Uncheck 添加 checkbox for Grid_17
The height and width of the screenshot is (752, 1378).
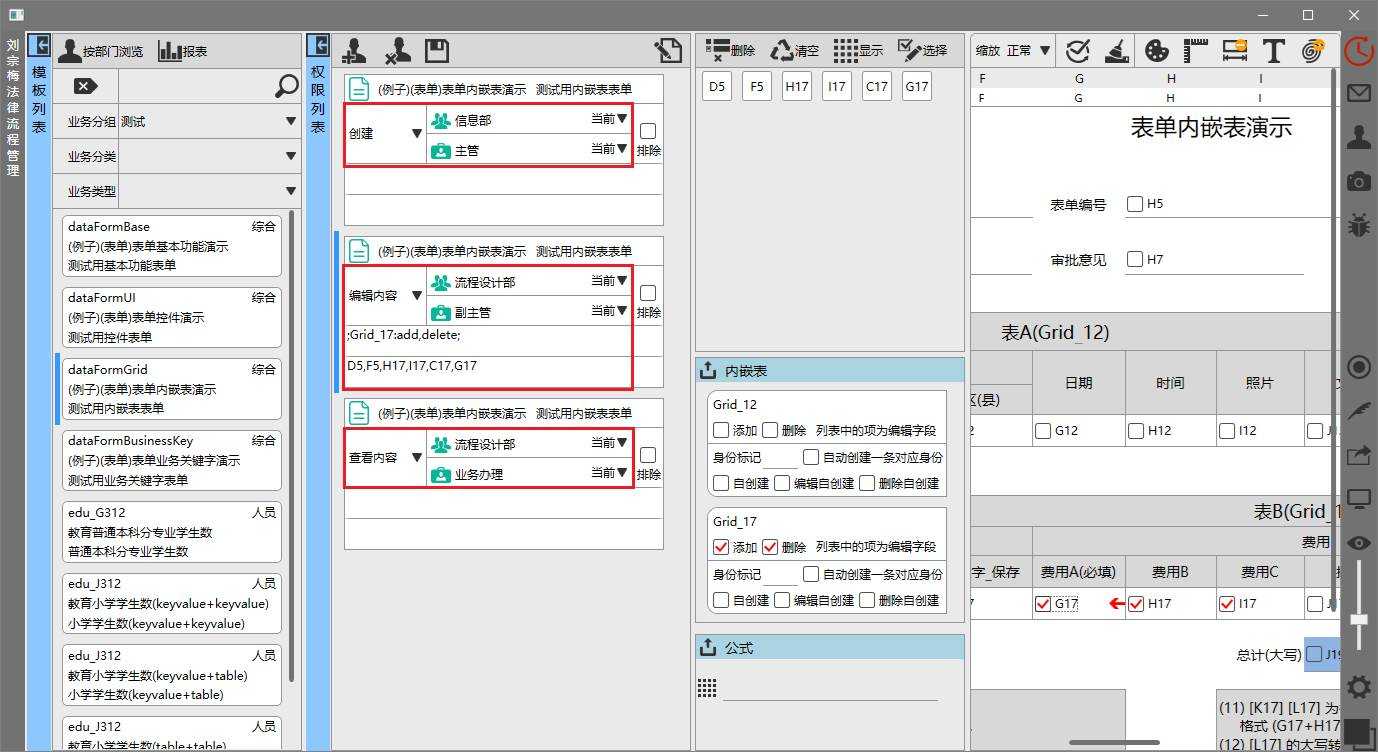(x=721, y=547)
